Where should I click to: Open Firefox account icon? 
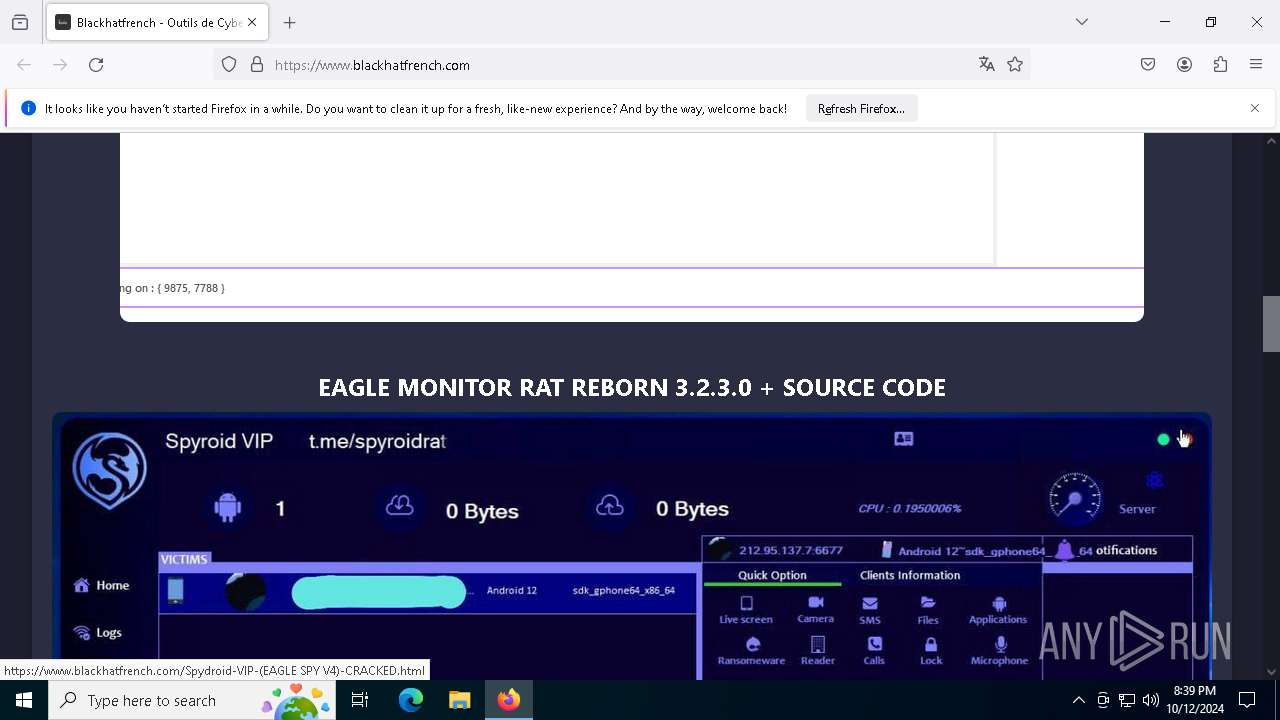pos(1184,65)
